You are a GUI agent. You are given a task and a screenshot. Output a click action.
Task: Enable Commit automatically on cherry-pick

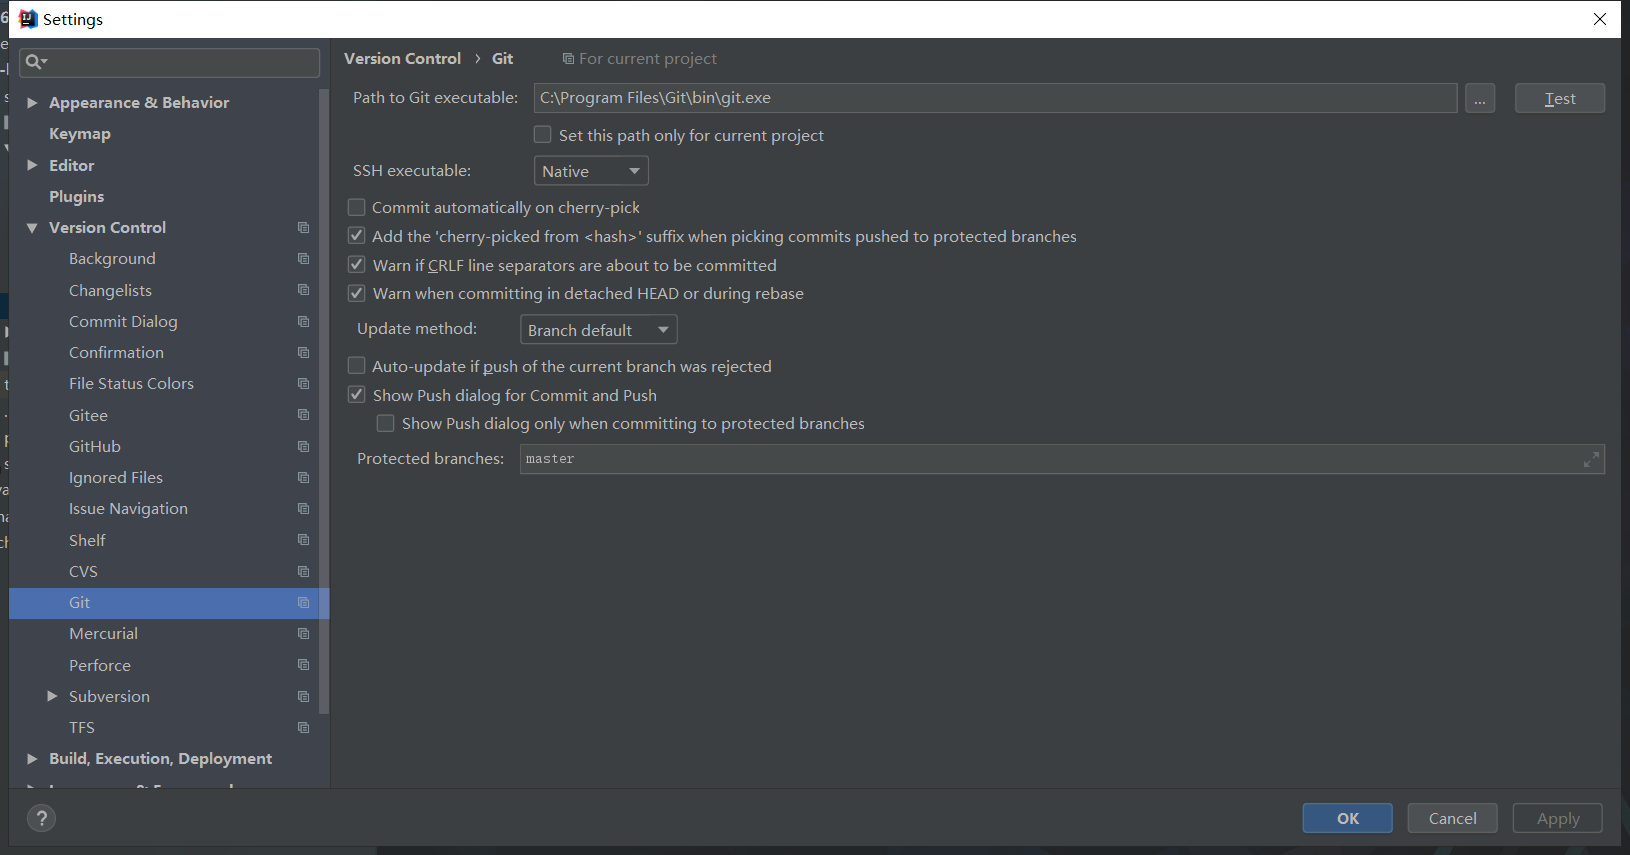click(357, 208)
